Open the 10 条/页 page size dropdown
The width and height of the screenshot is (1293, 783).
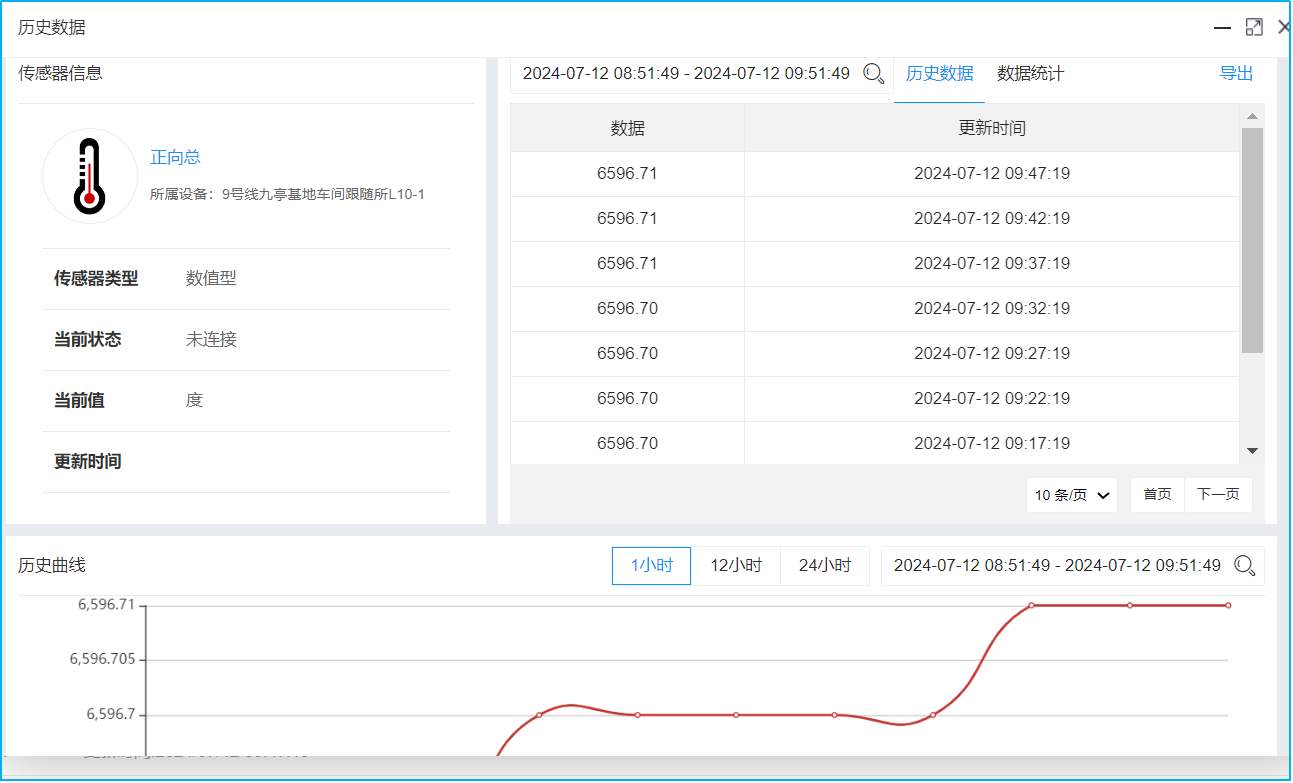[1072, 495]
